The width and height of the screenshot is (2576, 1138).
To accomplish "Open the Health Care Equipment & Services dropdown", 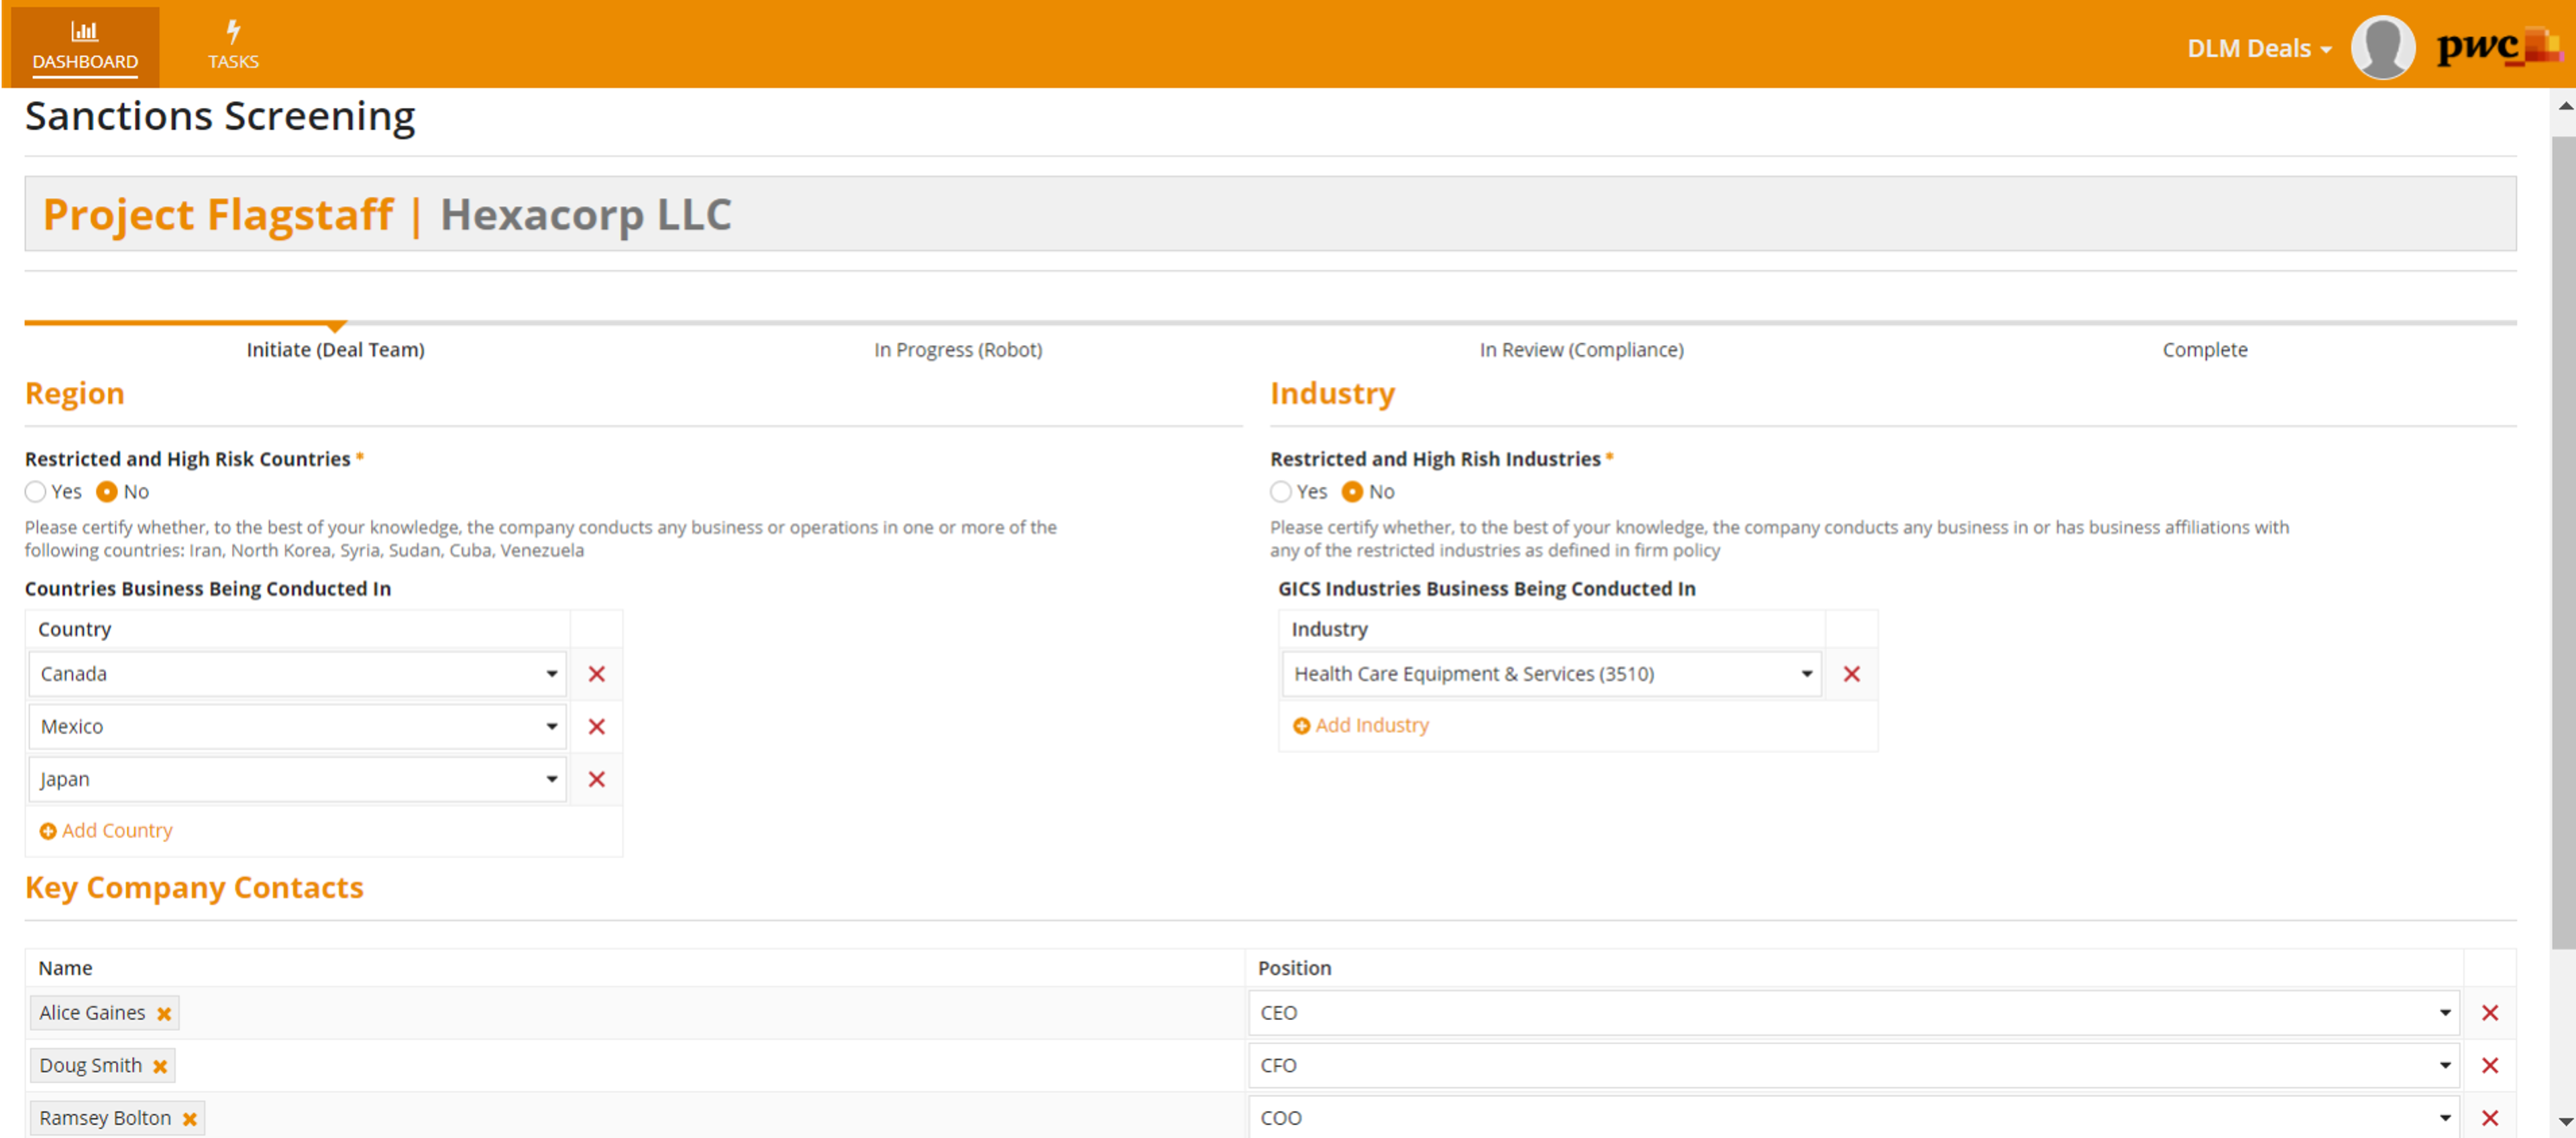I will coord(1551,674).
